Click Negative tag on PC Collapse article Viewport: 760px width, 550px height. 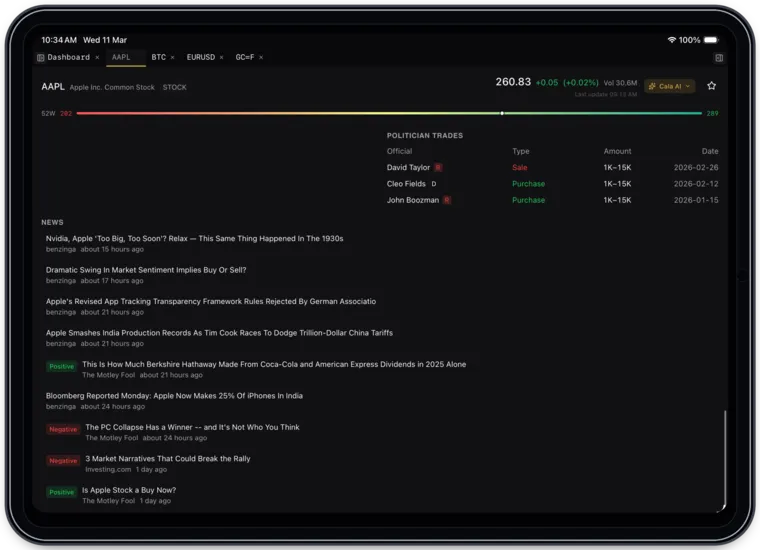point(63,429)
